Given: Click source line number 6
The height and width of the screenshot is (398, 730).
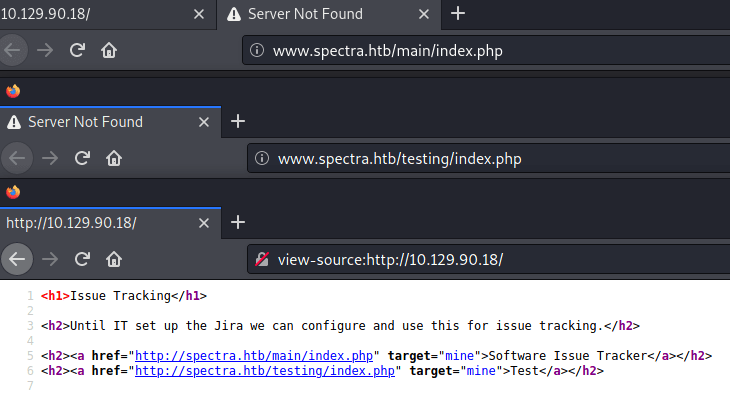Looking at the screenshot, I should coord(30,371).
